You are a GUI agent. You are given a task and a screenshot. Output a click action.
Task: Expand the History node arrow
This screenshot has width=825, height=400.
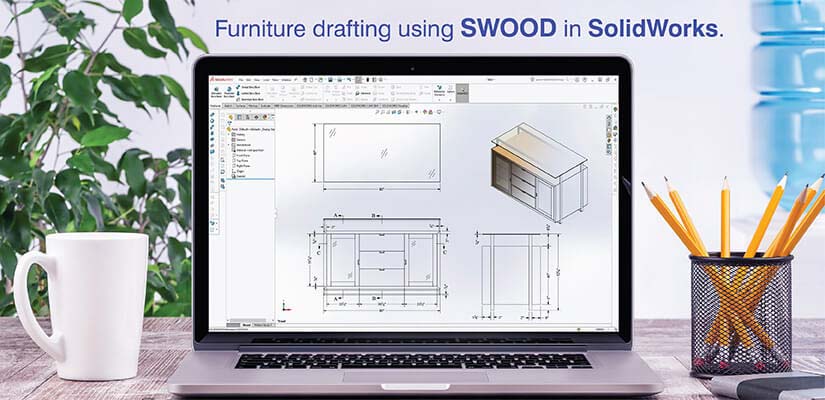[228, 135]
